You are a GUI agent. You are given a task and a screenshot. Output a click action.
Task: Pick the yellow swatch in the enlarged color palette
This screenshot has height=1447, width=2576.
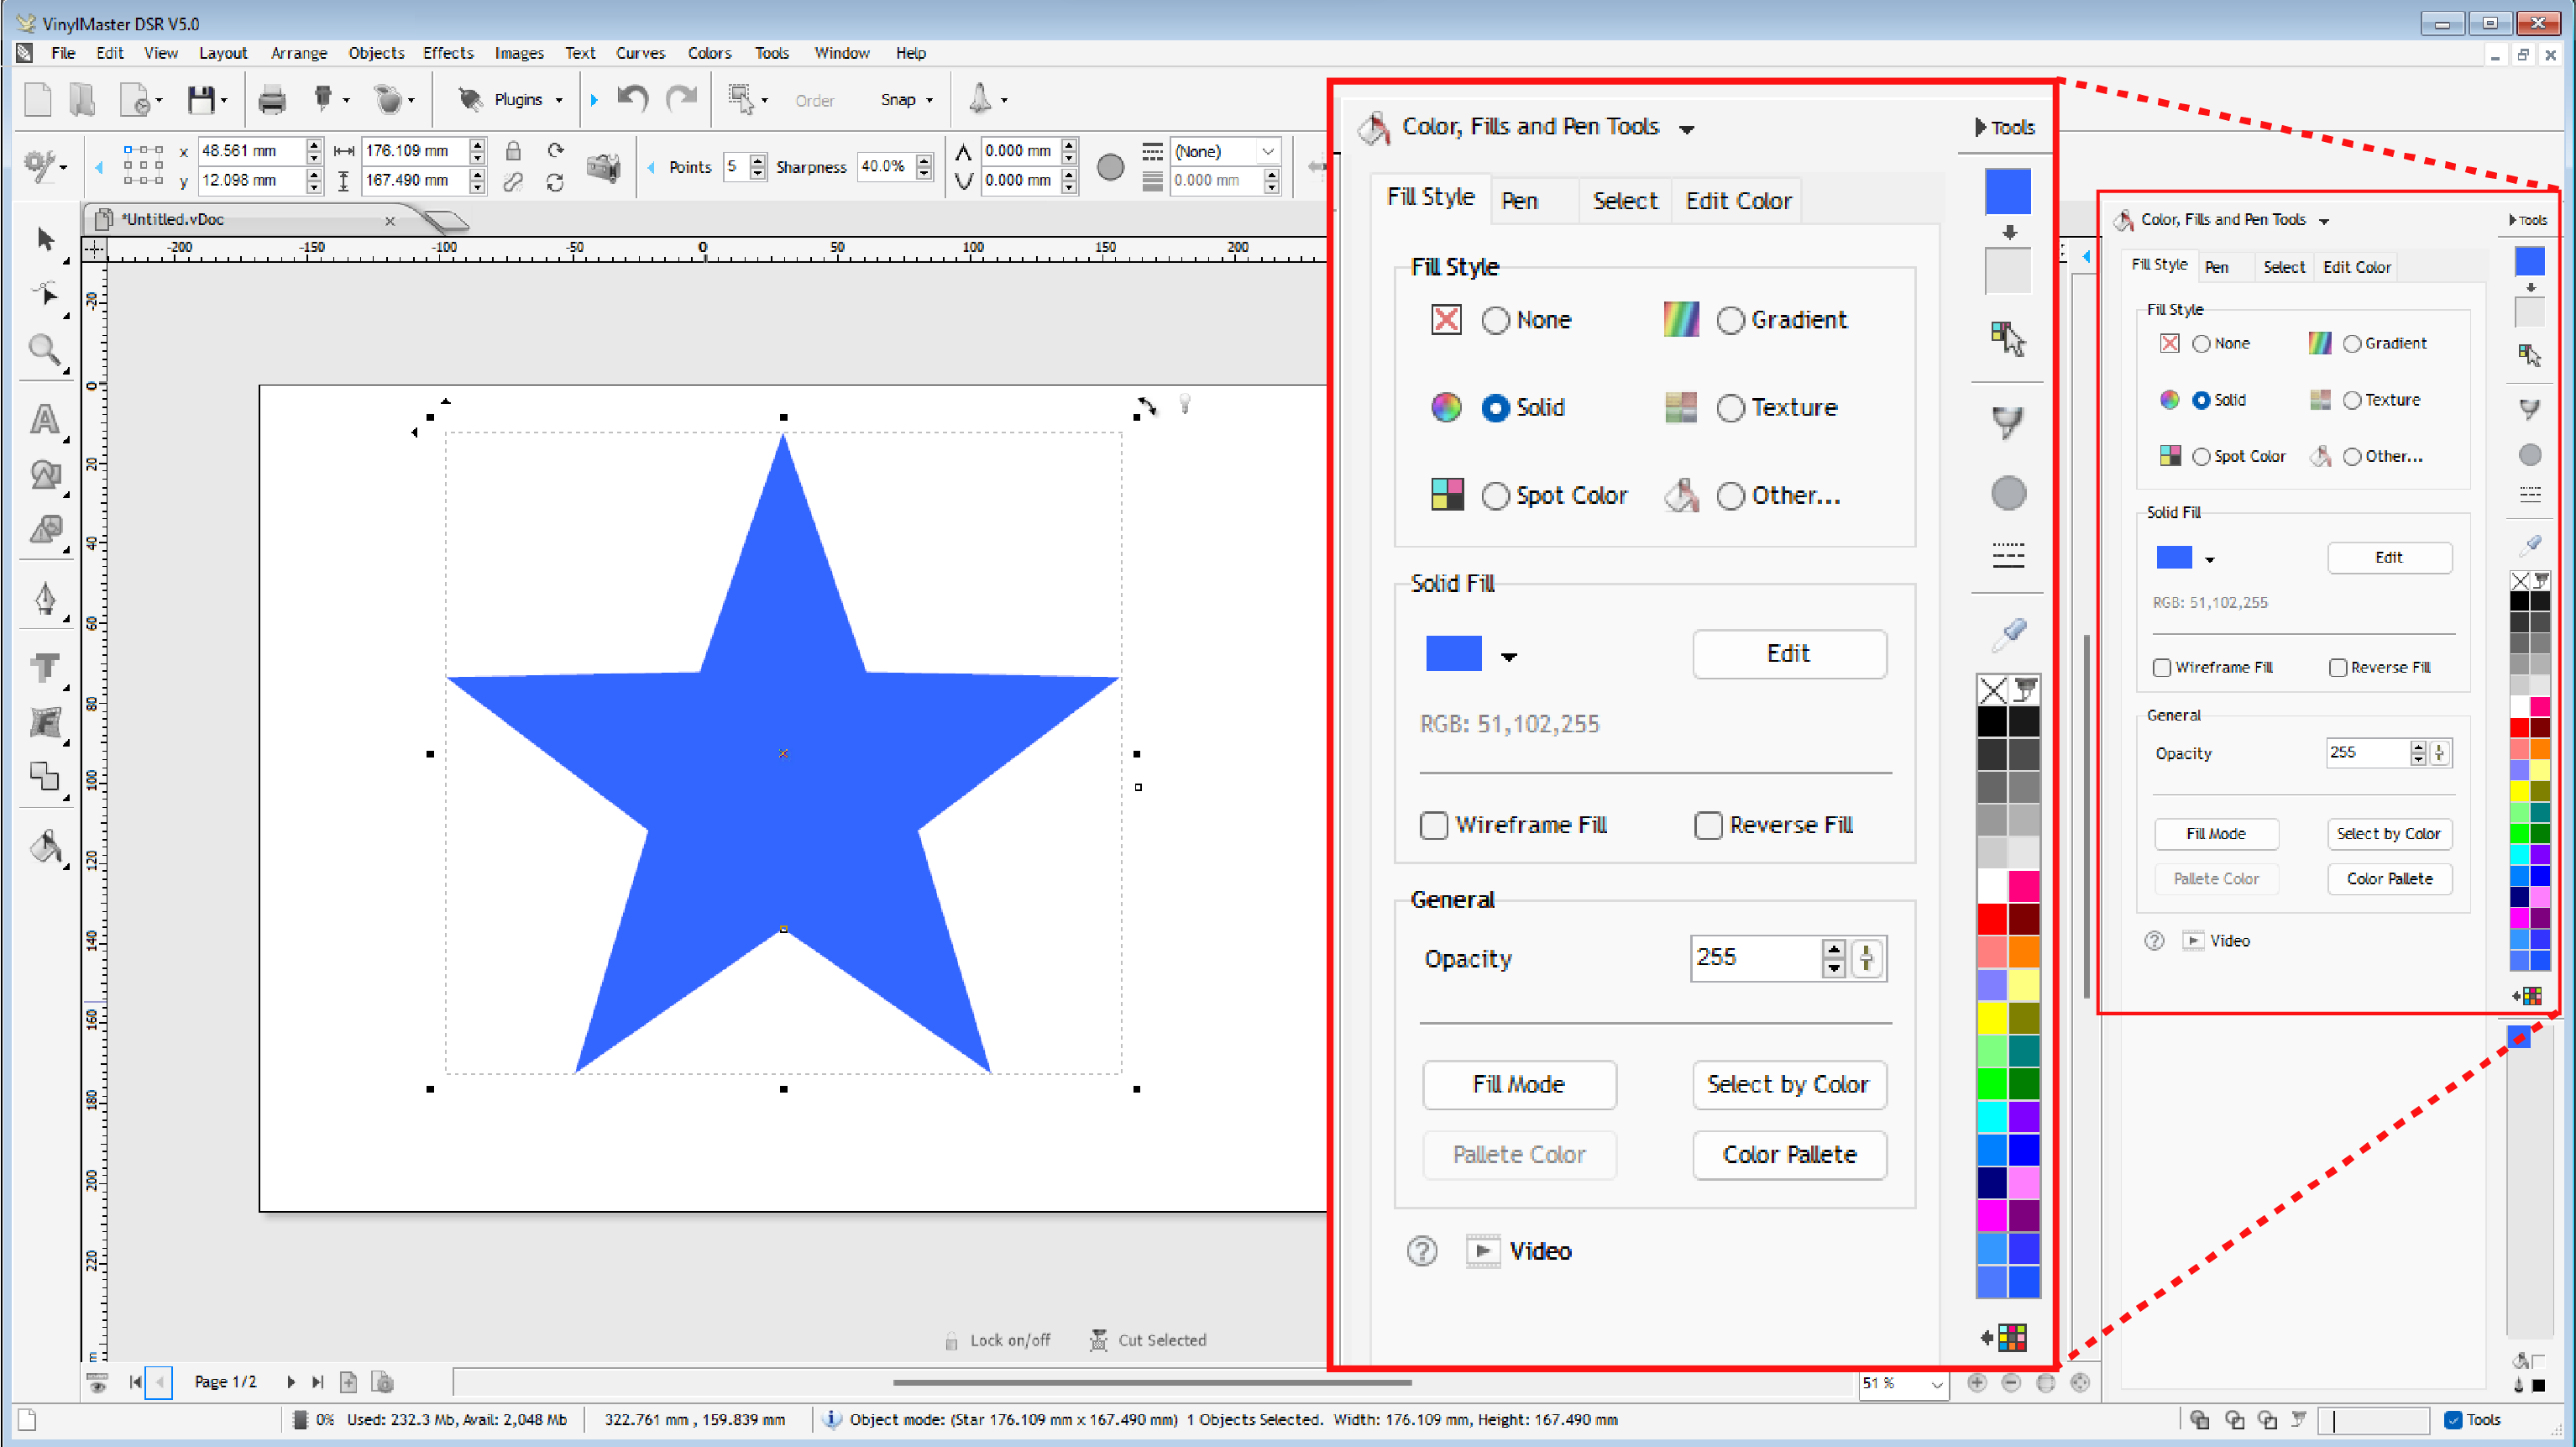point(1992,1017)
